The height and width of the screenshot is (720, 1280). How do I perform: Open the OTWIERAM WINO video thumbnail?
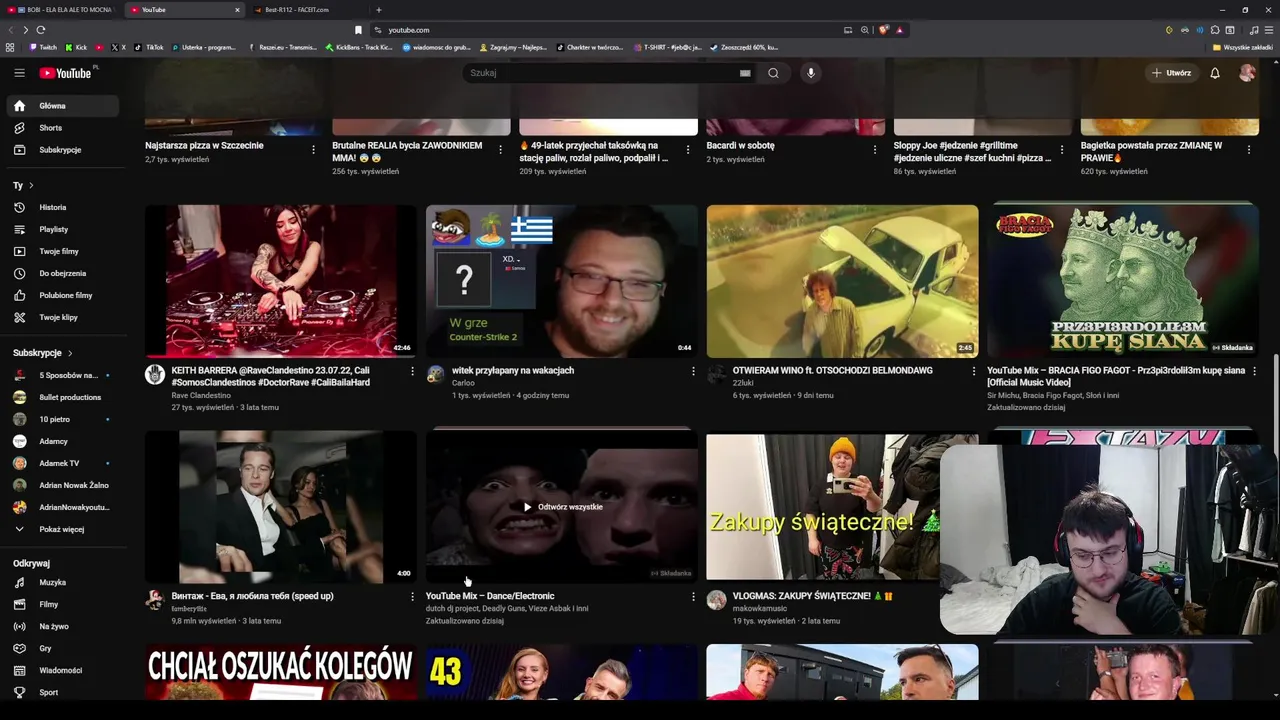pyautogui.click(x=842, y=281)
